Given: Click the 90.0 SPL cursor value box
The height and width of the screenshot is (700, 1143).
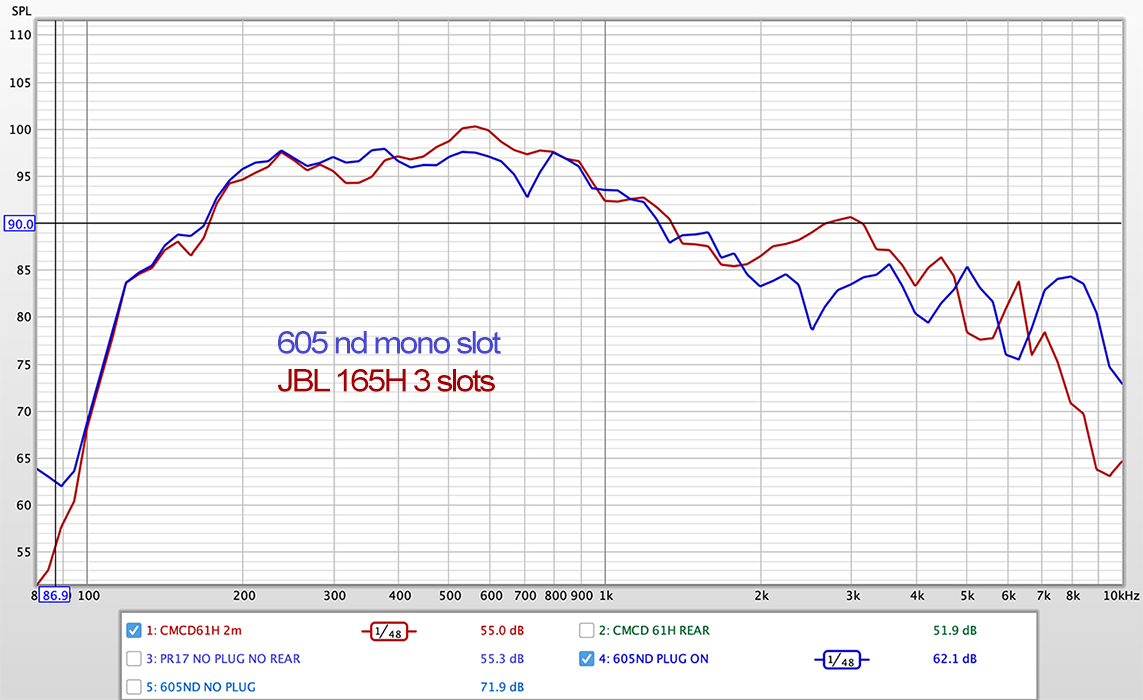Looking at the screenshot, I should pos(20,224).
